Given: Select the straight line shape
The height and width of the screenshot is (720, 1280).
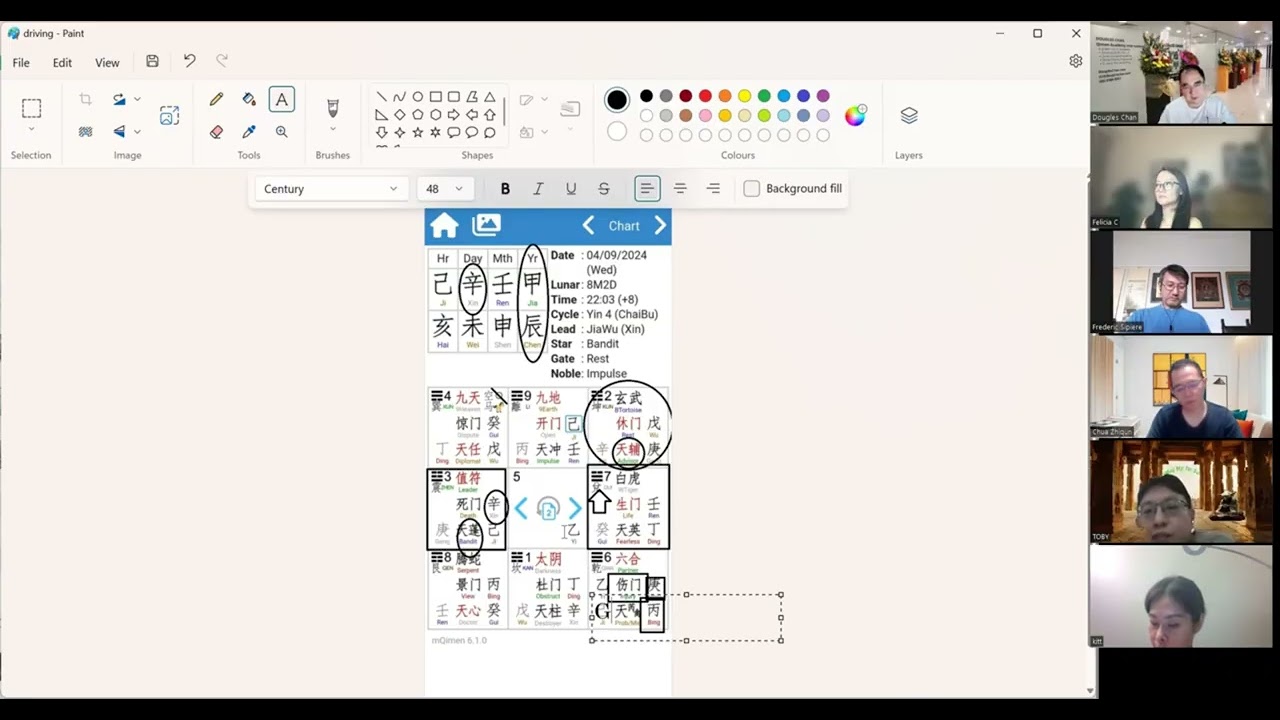Looking at the screenshot, I should pos(381,97).
